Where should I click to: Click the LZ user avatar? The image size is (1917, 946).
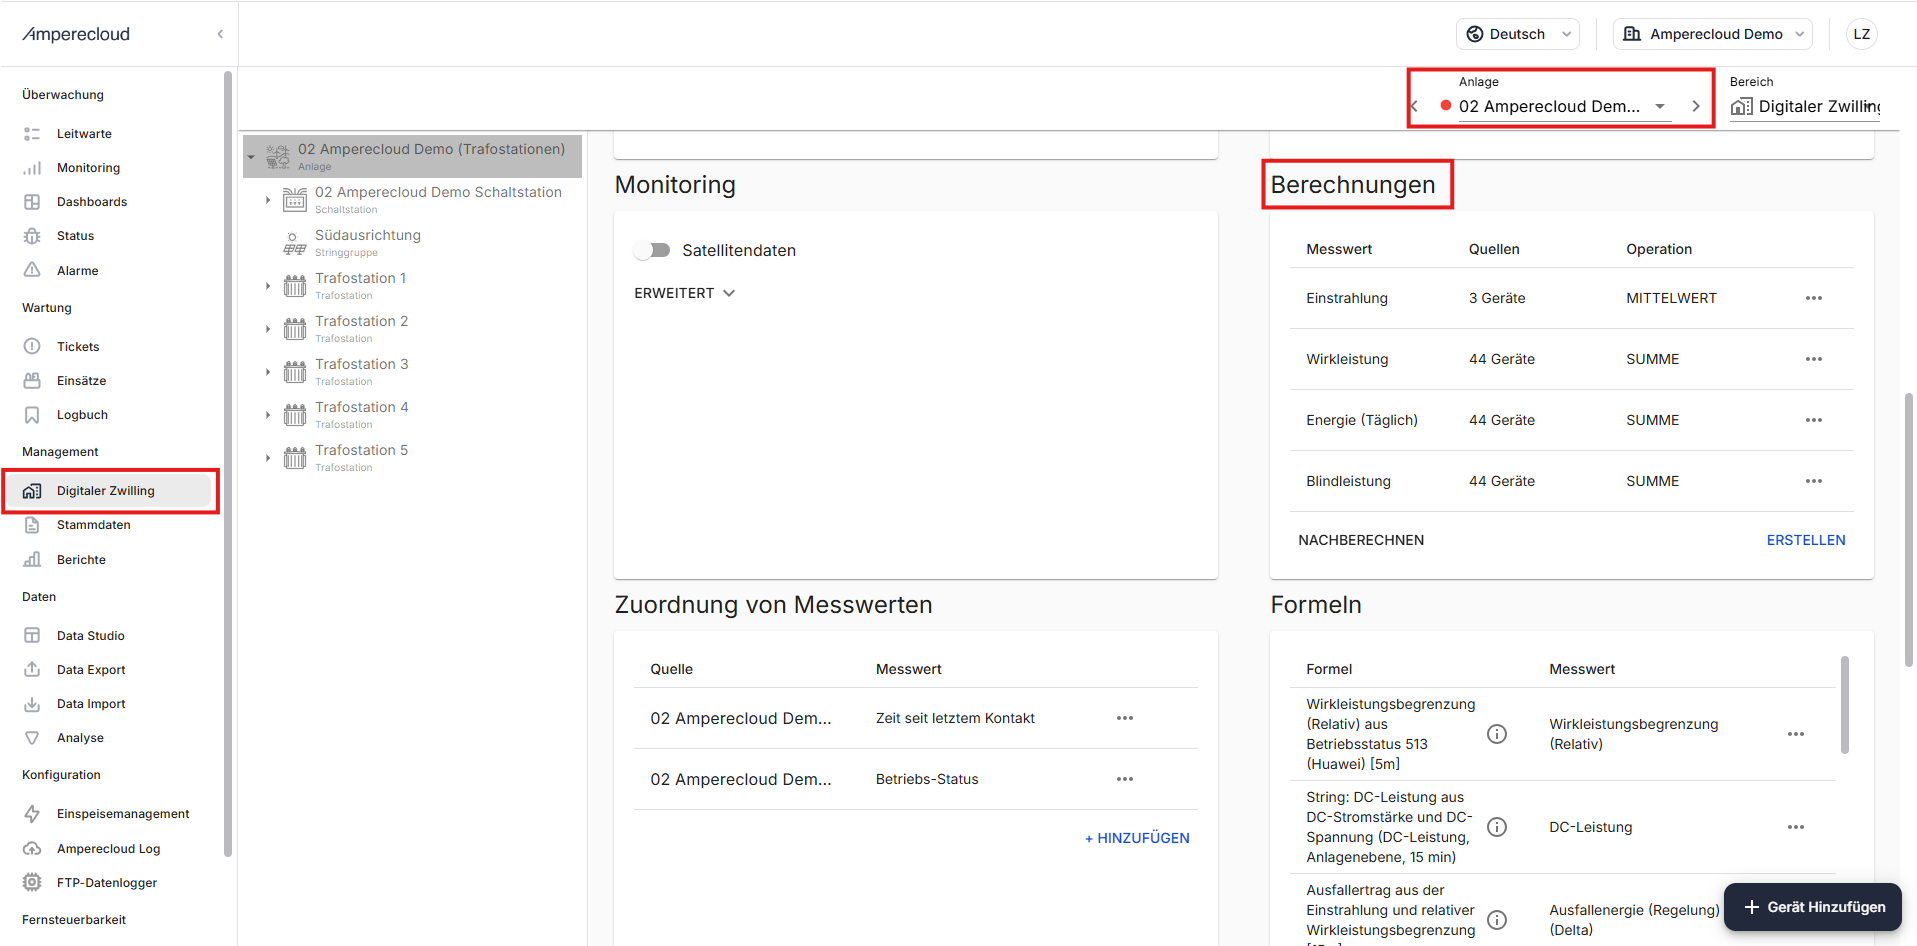pos(1860,34)
